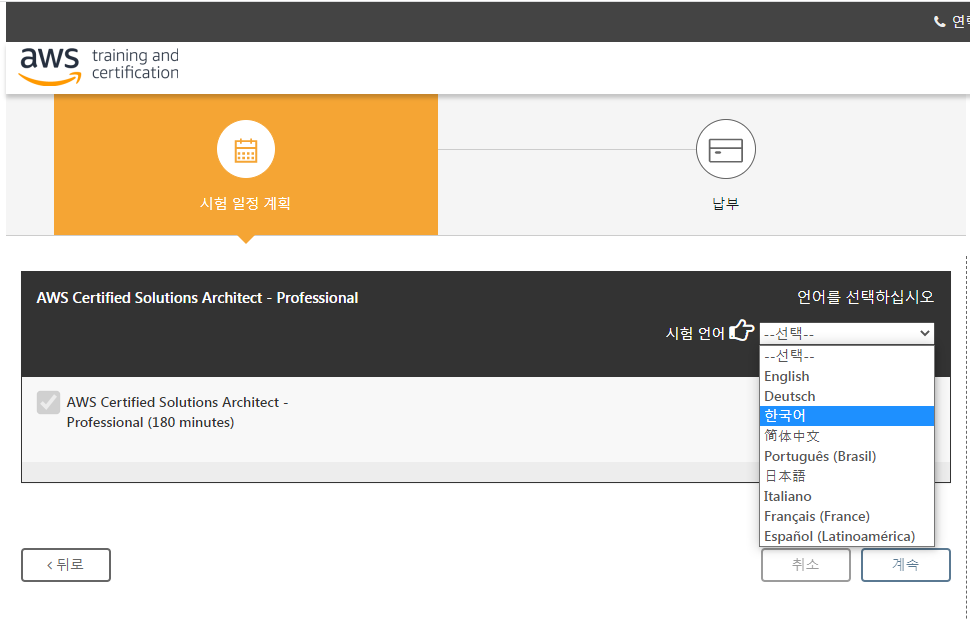
Task: Click the exam title header text
Action: [197, 298]
